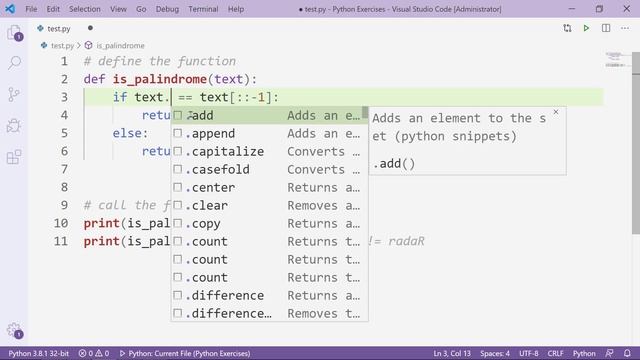The height and width of the screenshot is (360, 640).
Task: Run Python file with green play icon
Action: point(586,28)
